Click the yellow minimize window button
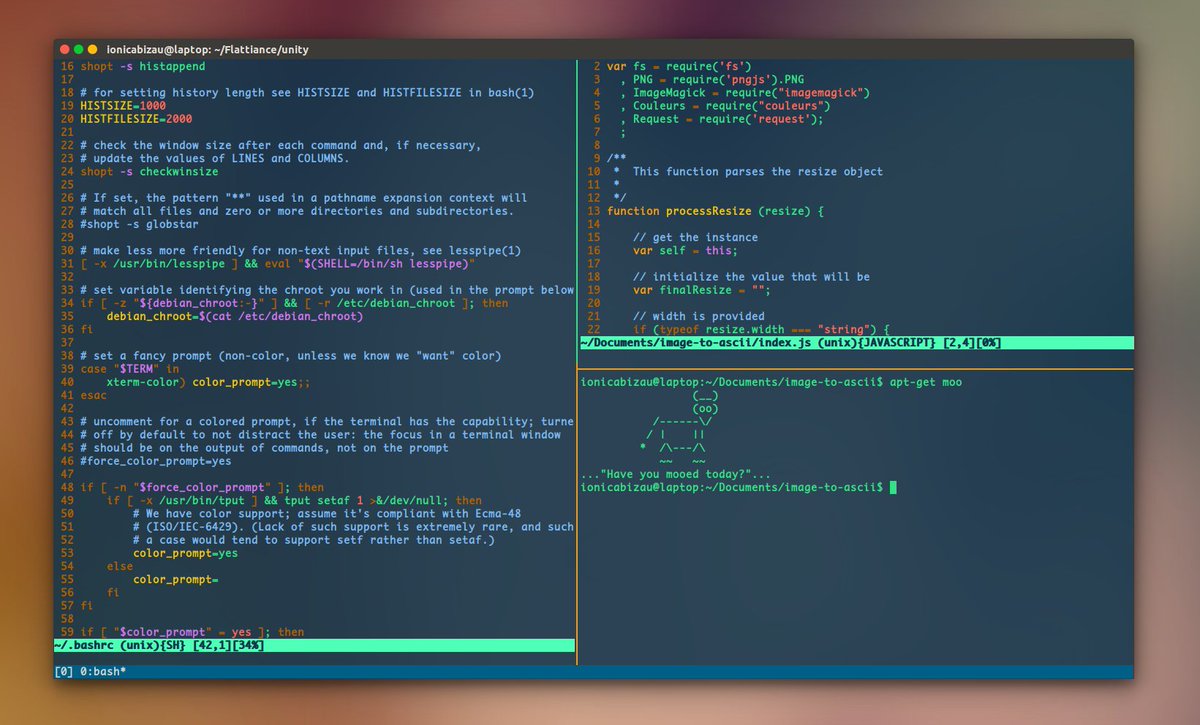Screen dimensions: 1200x725 click(x=92, y=49)
